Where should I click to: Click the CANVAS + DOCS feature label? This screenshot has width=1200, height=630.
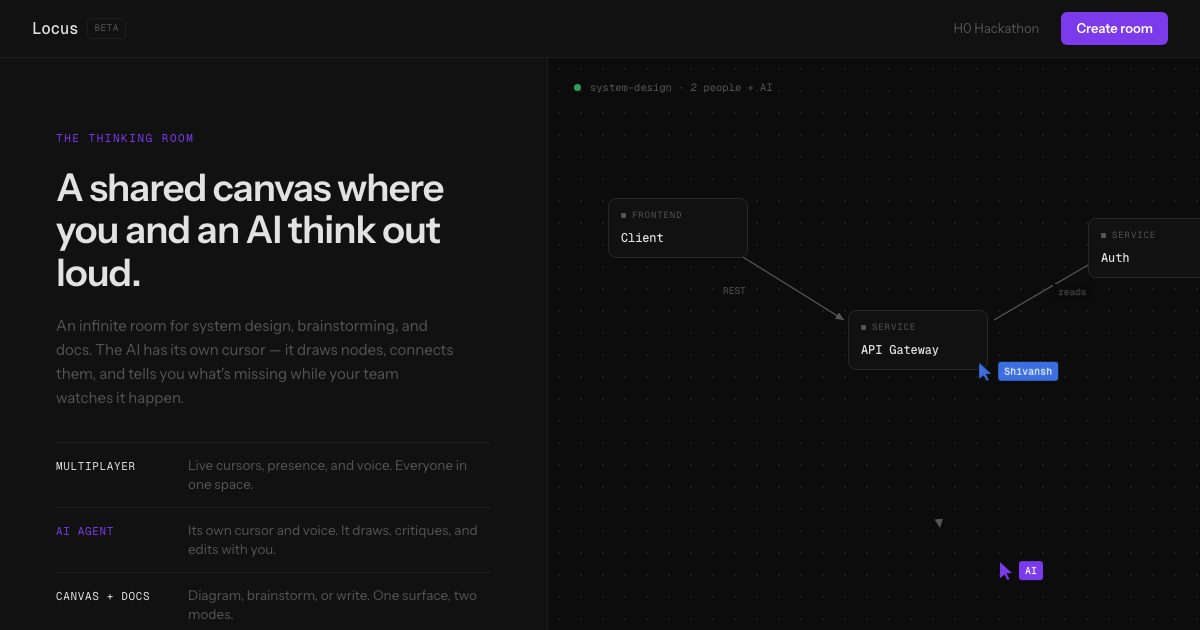click(103, 596)
